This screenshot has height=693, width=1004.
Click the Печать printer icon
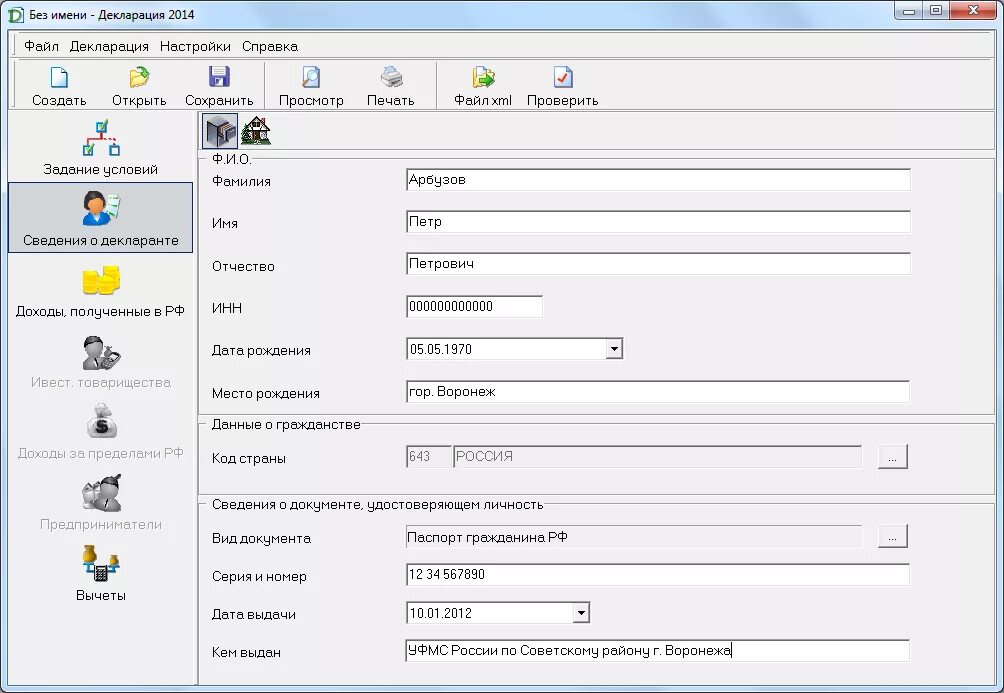pyautogui.click(x=391, y=77)
